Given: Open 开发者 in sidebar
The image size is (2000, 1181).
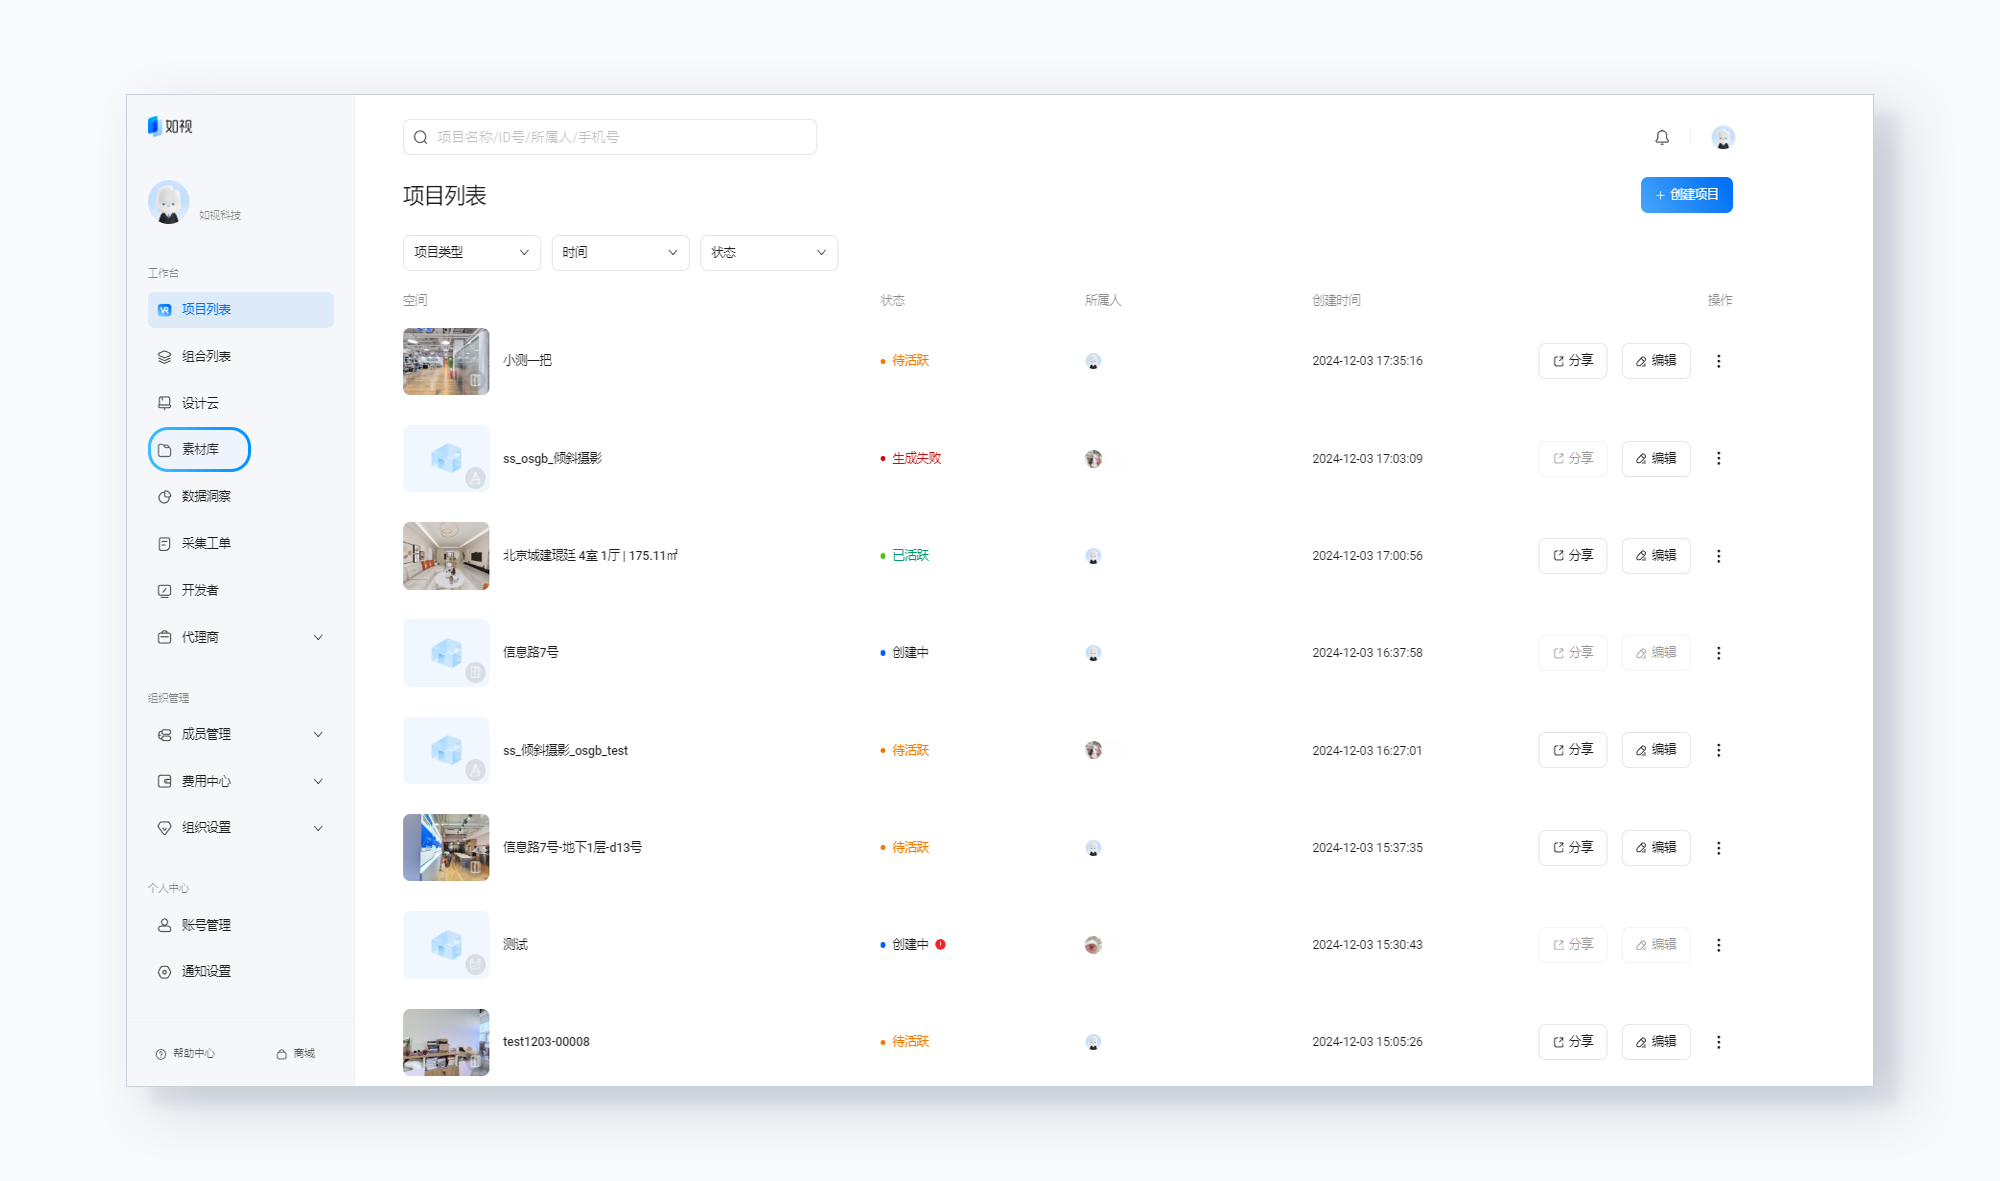Looking at the screenshot, I should click(241, 590).
